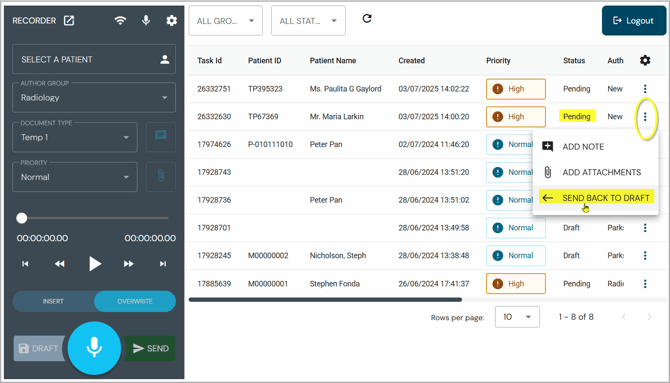Click the Select a Patient field
The width and height of the screenshot is (670, 383).
point(94,59)
